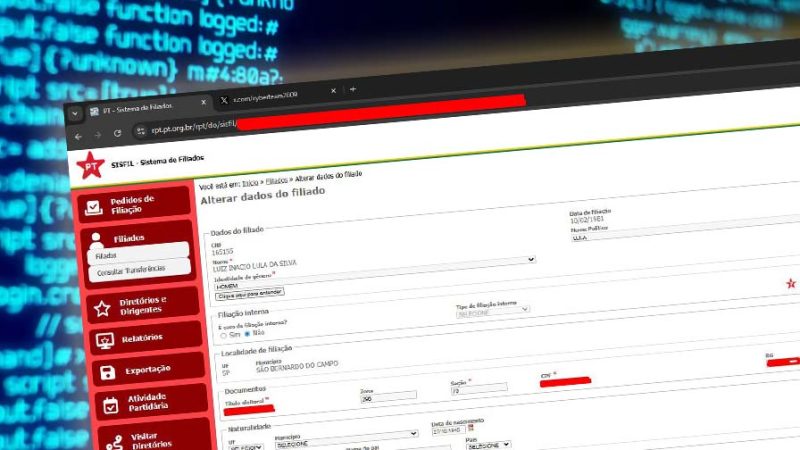This screenshot has height=450, width=800.
Task: Open site information icon in address bar
Action: coord(140,131)
